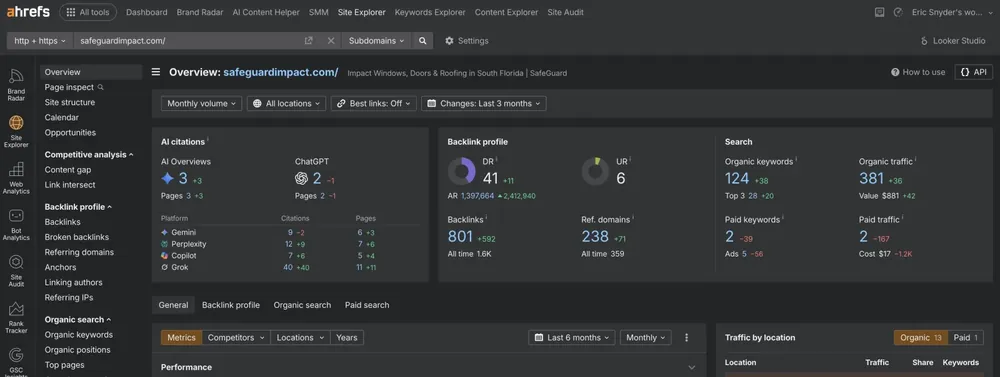Click the Ahrefs logo
This screenshot has height=377, width=1000.
(28, 11)
